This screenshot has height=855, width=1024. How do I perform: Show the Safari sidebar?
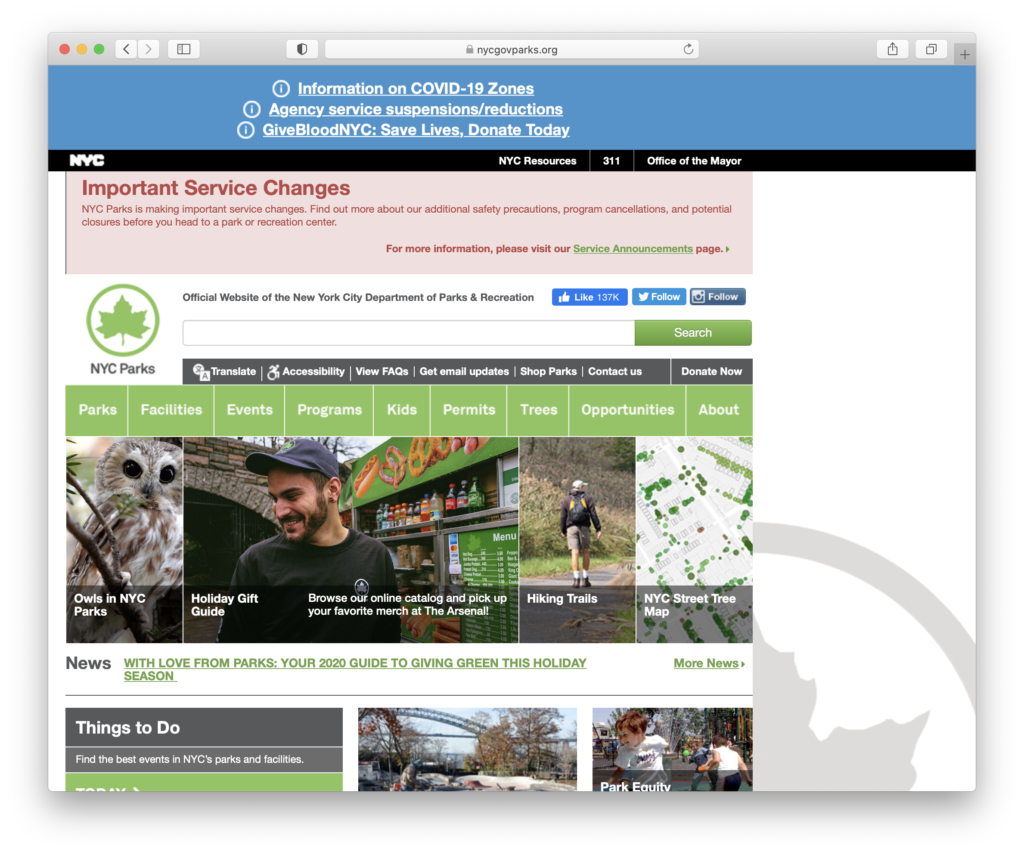point(184,49)
